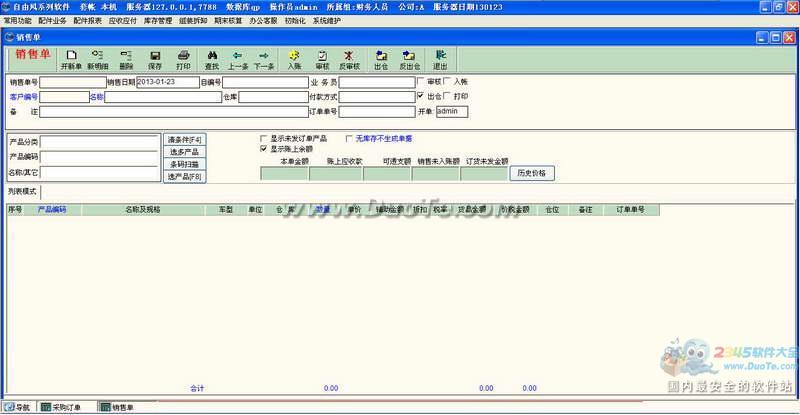Enable 显示未发订单产品 checkbox

pos(264,138)
